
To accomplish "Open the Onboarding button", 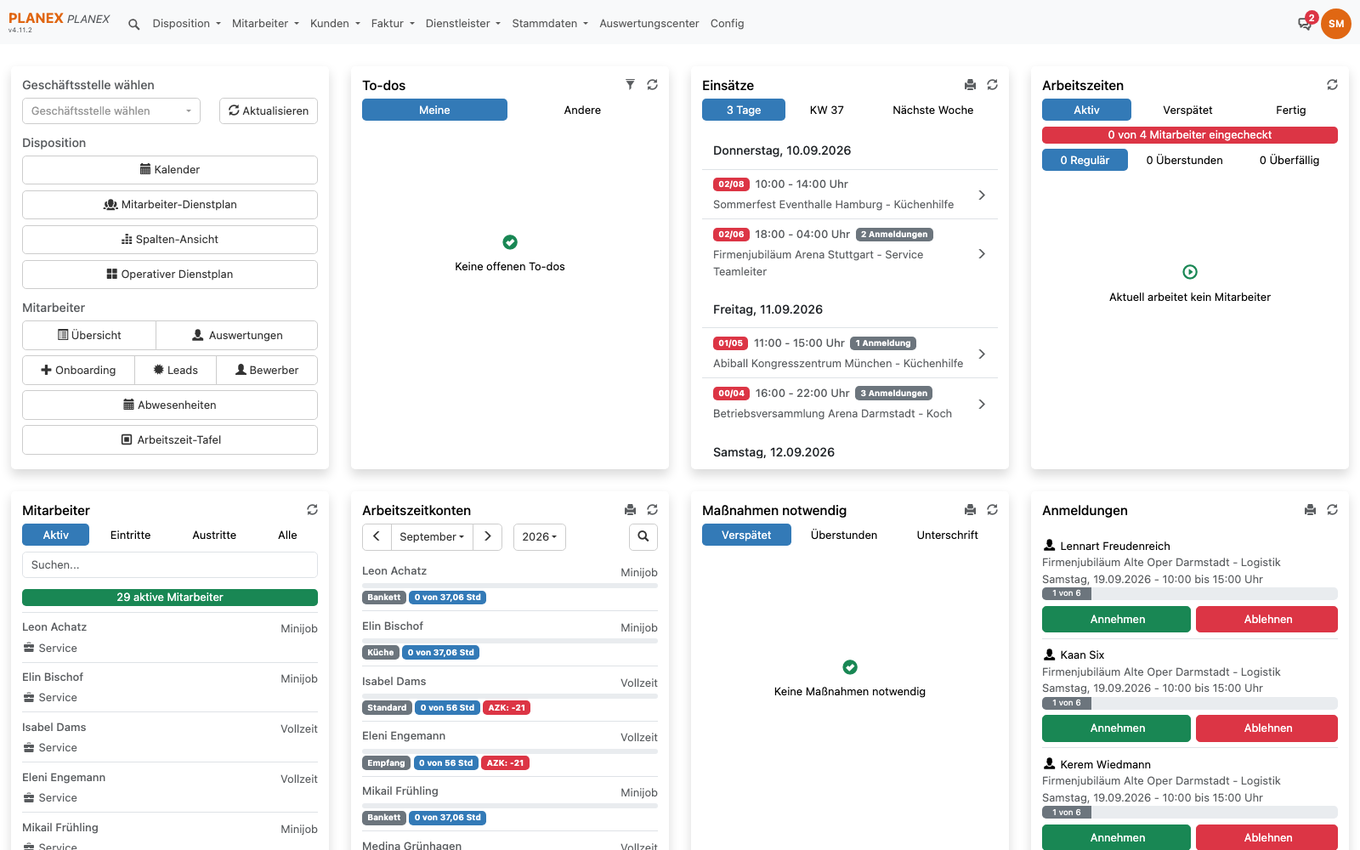I will coord(78,370).
